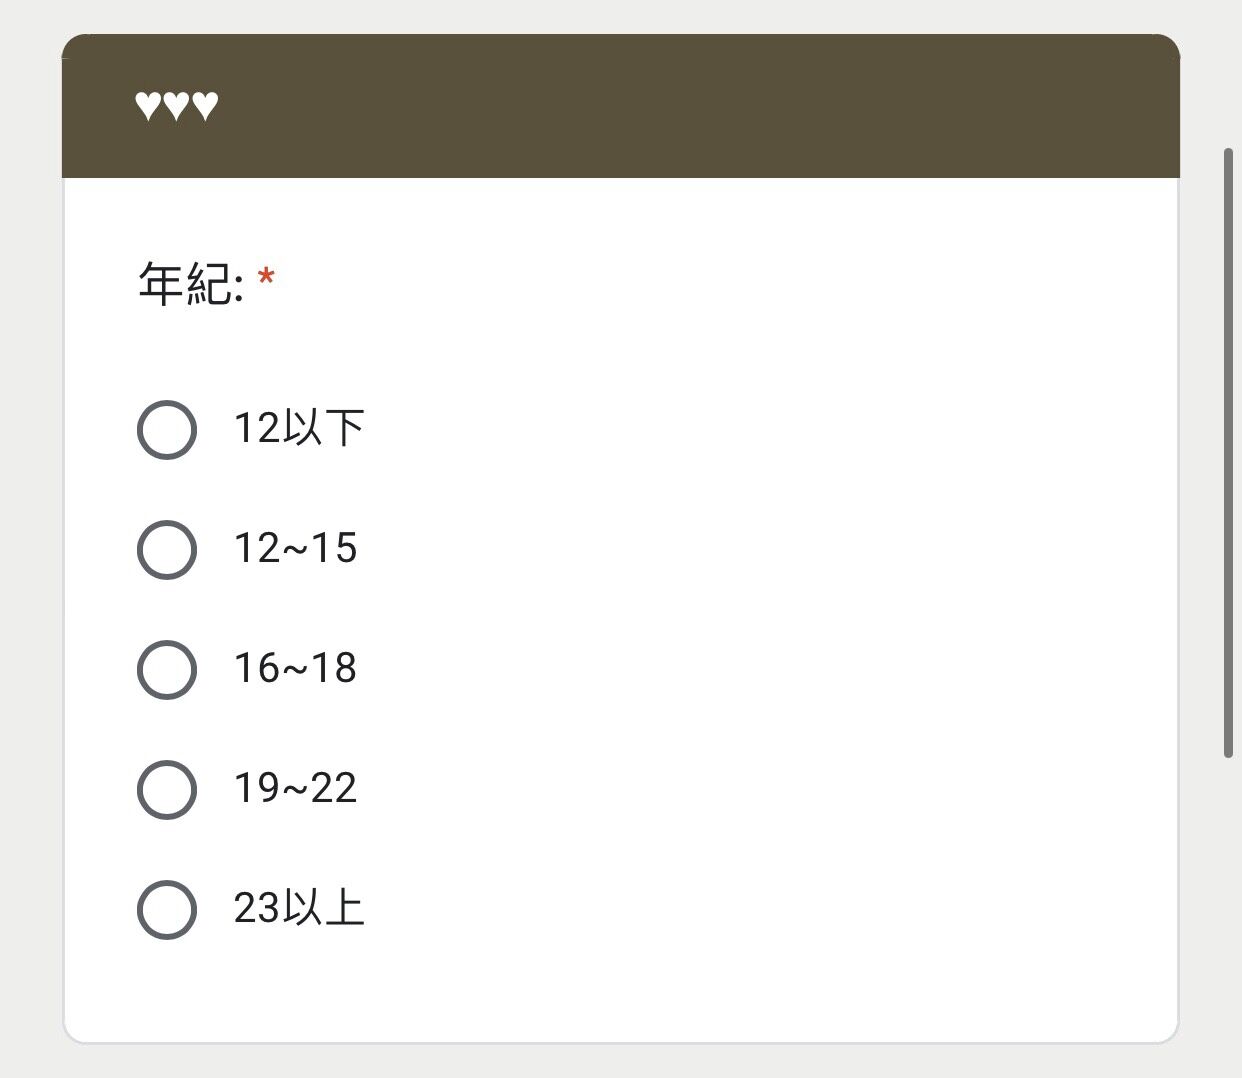The width and height of the screenshot is (1242, 1078).
Task: Choose the 12~15 radio button circle
Action: tap(166, 550)
